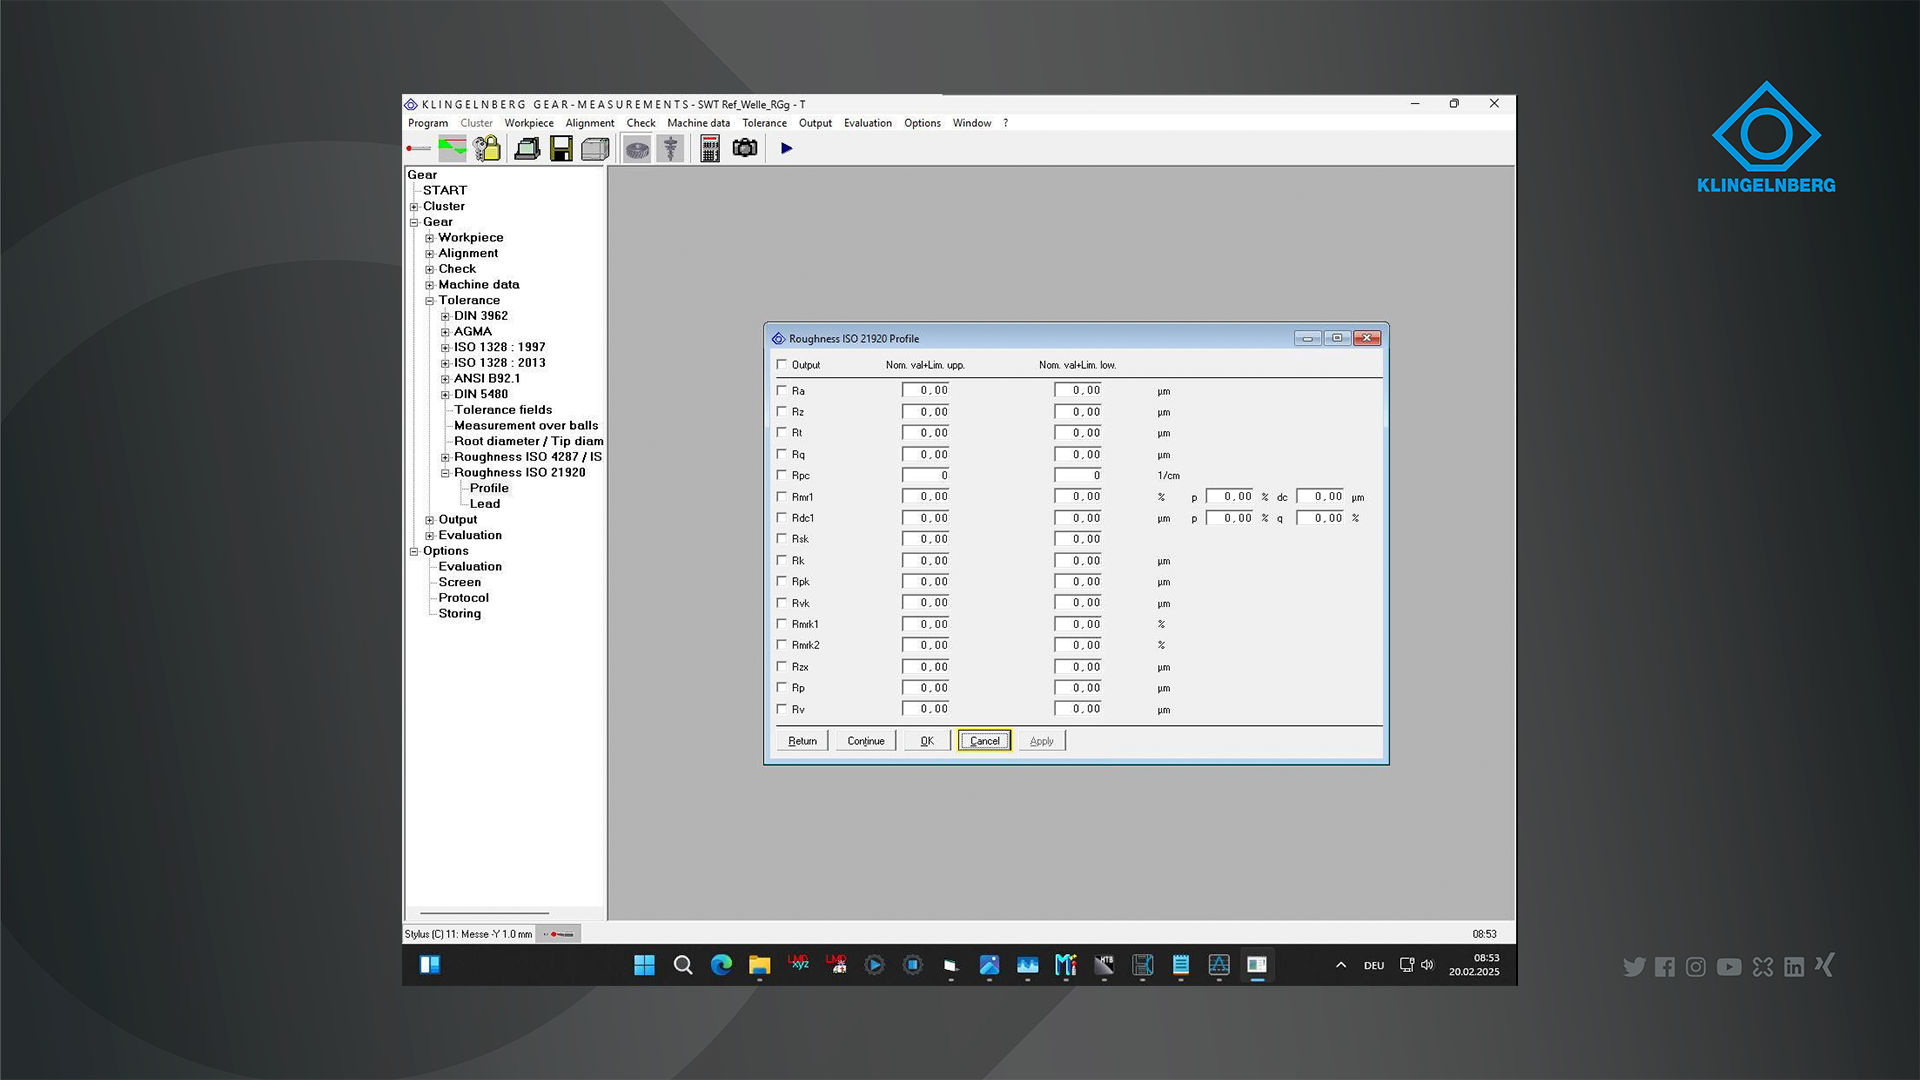Collapse the Options tree node
This screenshot has height=1080, width=1920.
tap(414, 552)
